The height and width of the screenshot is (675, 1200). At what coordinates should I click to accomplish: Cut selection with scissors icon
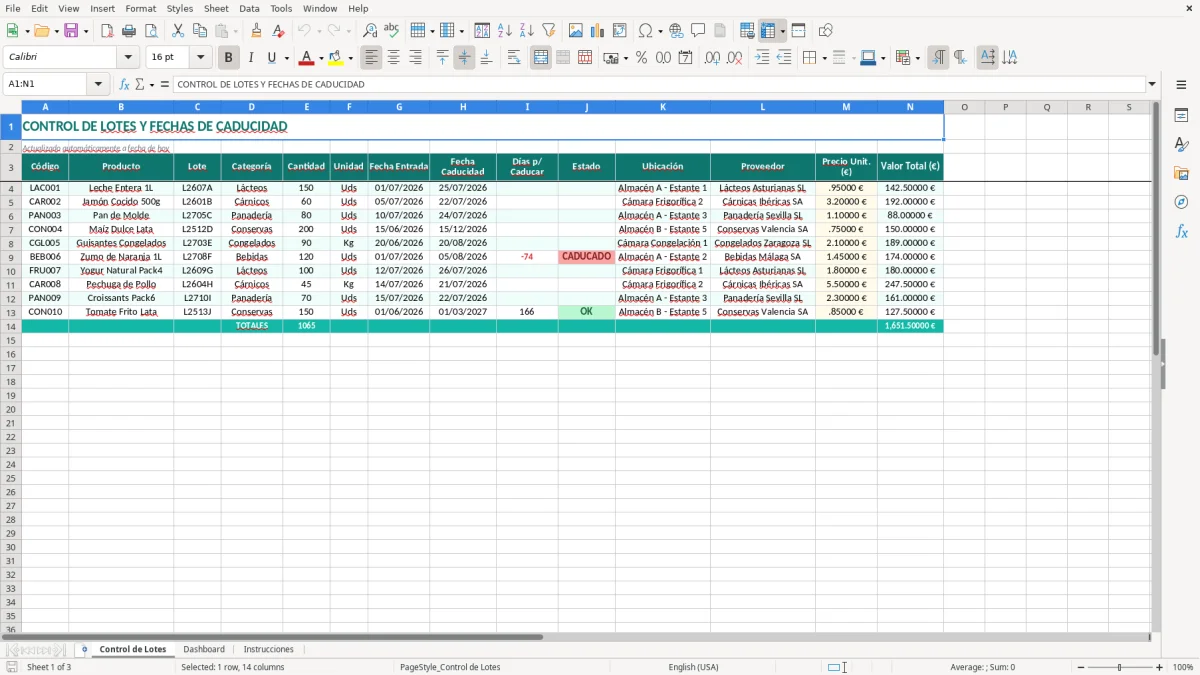pyautogui.click(x=178, y=31)
